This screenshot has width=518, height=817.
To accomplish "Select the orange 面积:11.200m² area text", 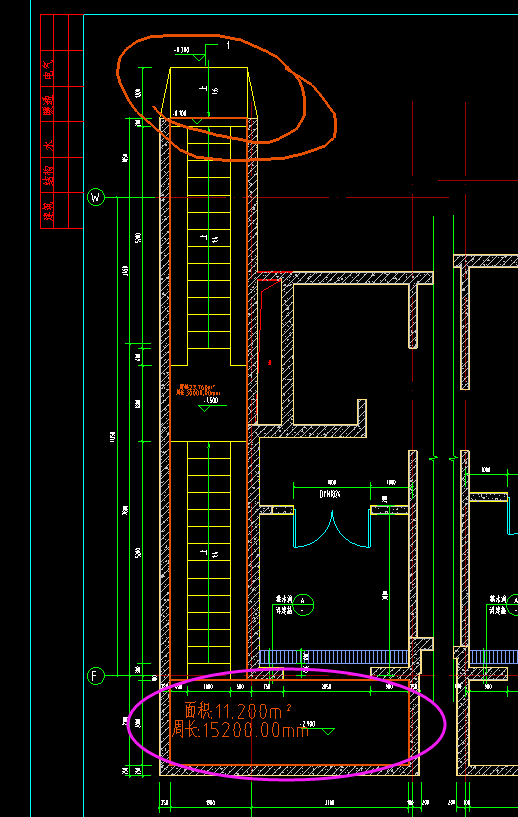I will 238,711.
